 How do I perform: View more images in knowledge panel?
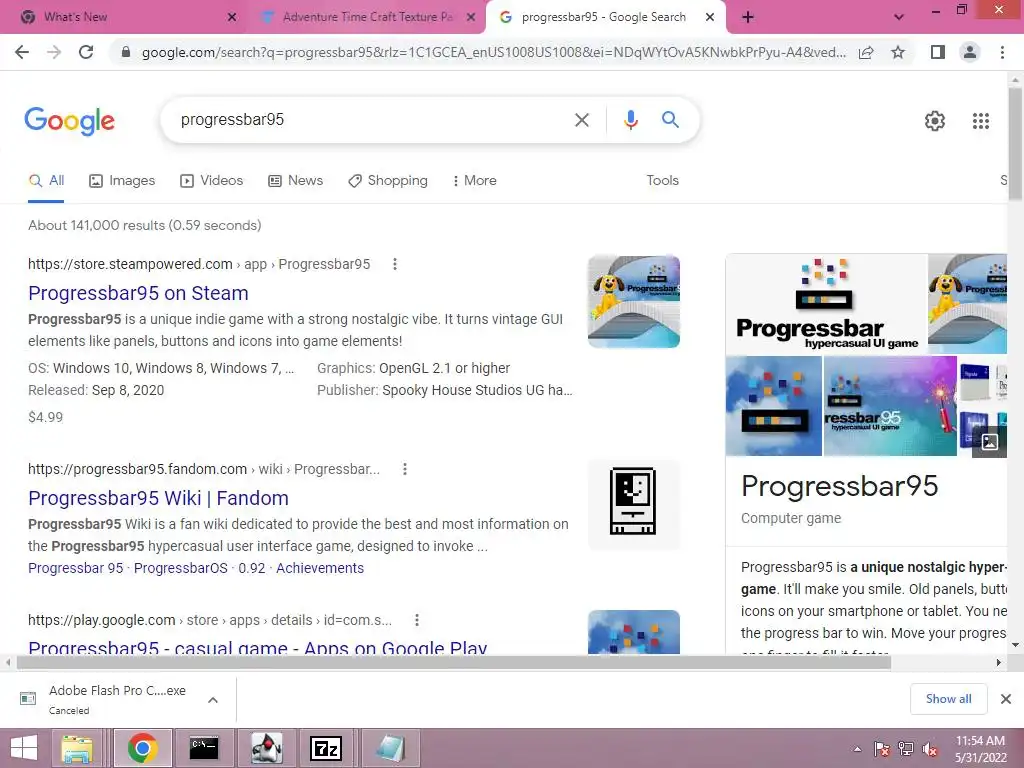pos(989,442)
